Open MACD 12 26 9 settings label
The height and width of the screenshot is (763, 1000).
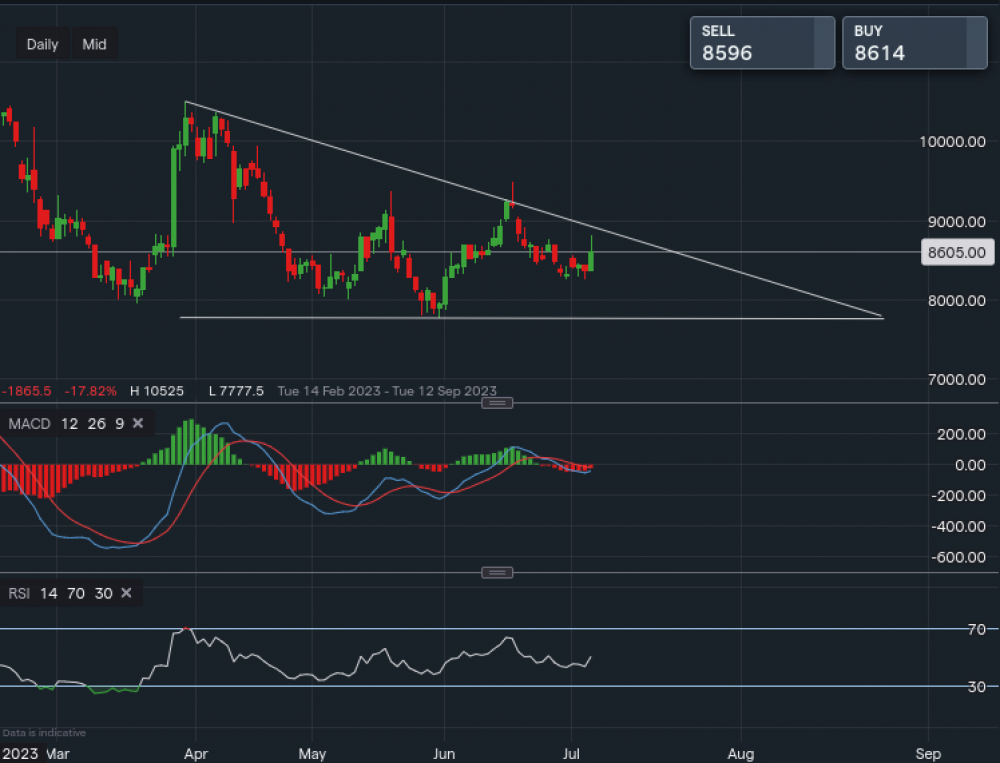point(65,424)
